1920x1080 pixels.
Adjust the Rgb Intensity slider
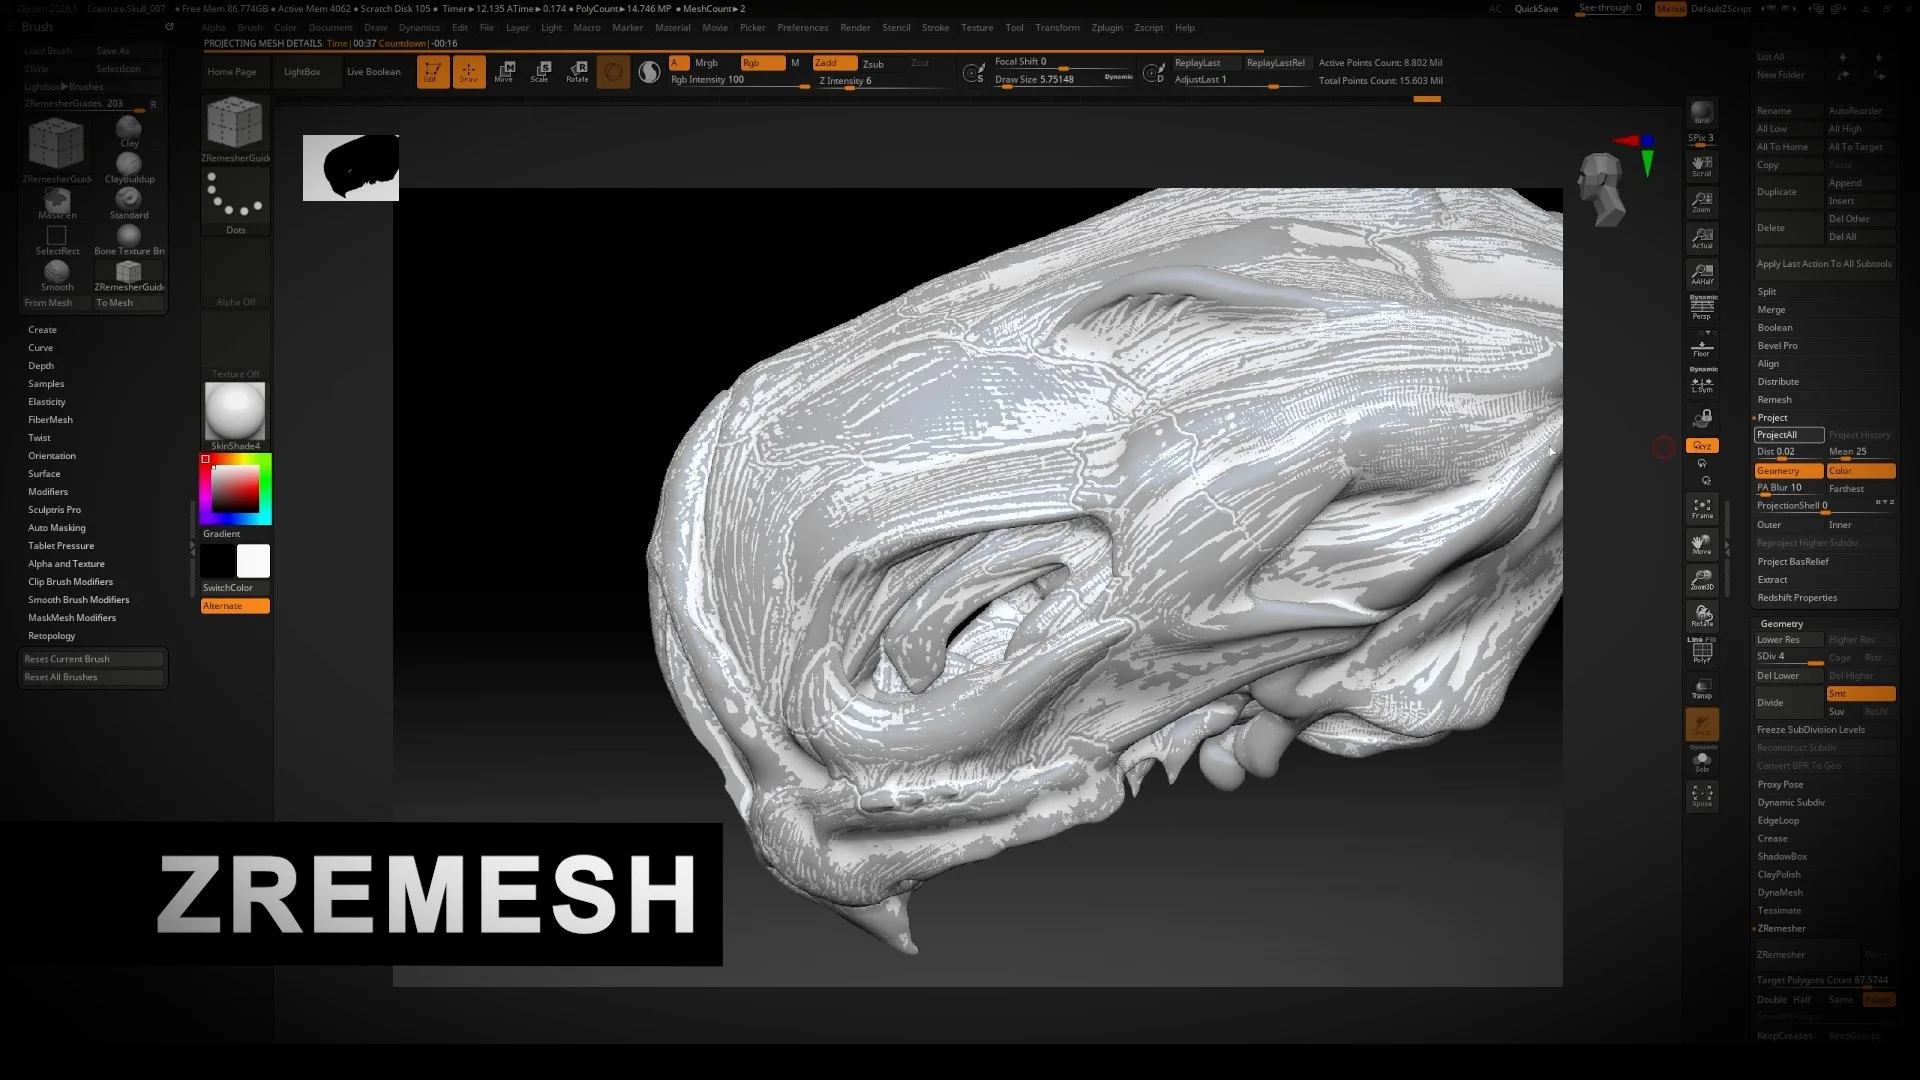click(x=735, y=79)
